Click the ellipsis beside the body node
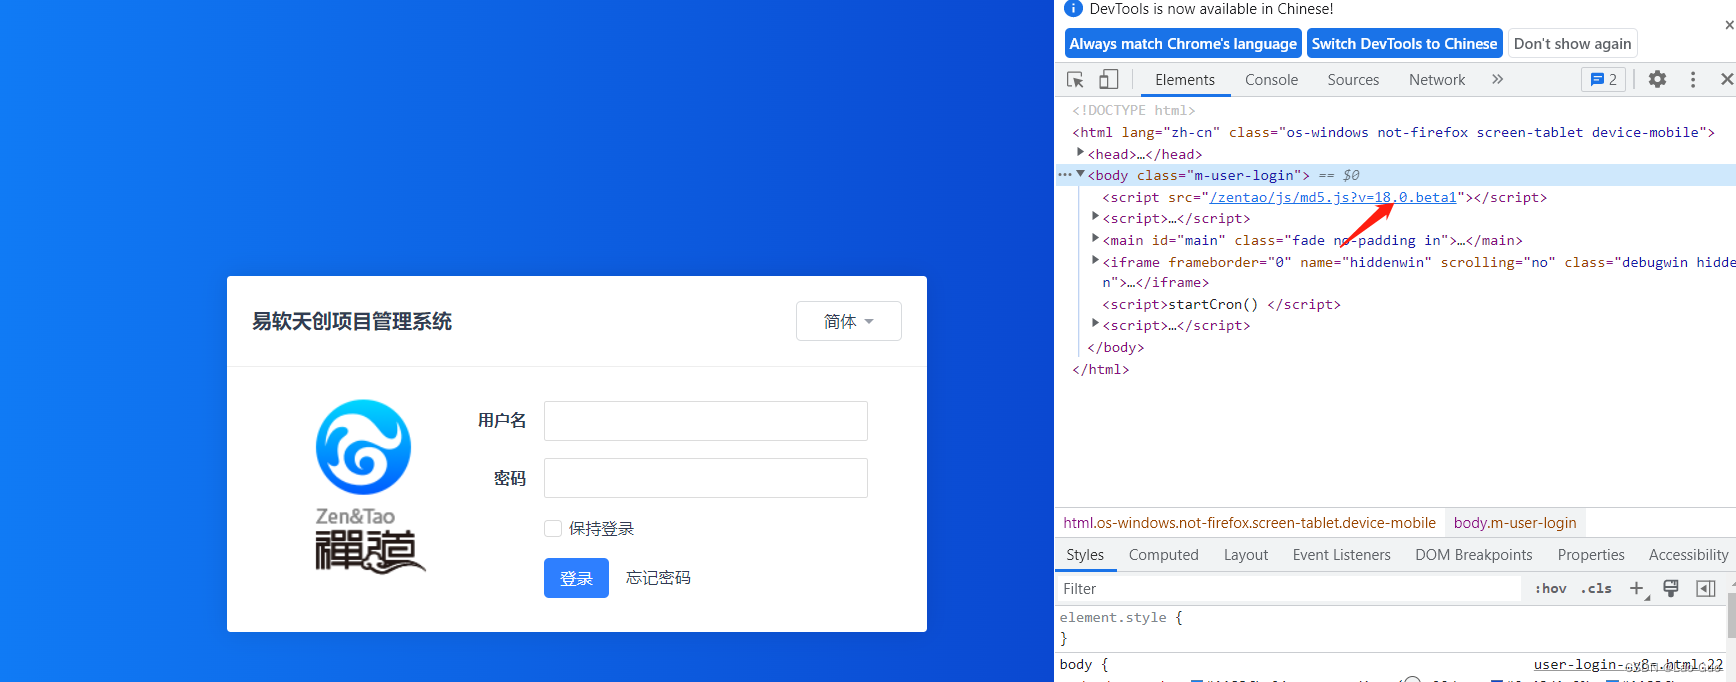Viewport: 1736px width, 682px height. coord(1064,175)
